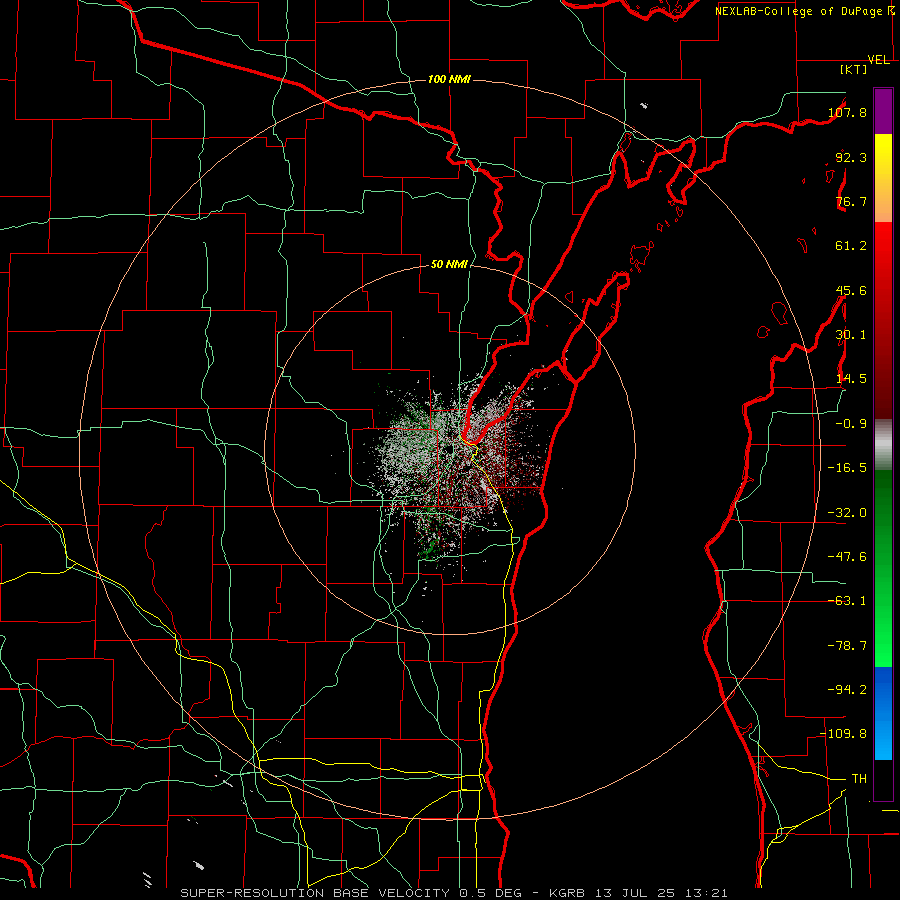Viewport: 900px width, 900px height.
Task: Click the -16.5 velocity scale value
Action: (847, 468)
